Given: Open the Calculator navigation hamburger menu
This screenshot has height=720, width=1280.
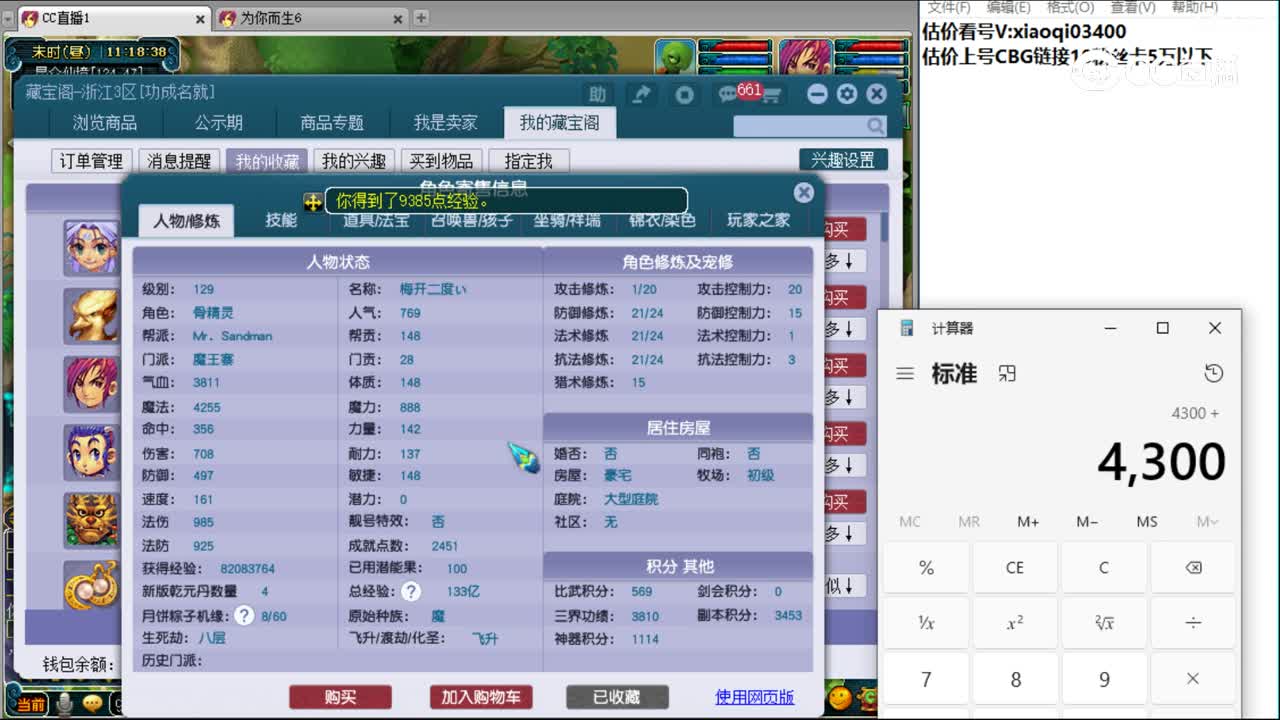Looking at the screenshot, I should point(905,372).
